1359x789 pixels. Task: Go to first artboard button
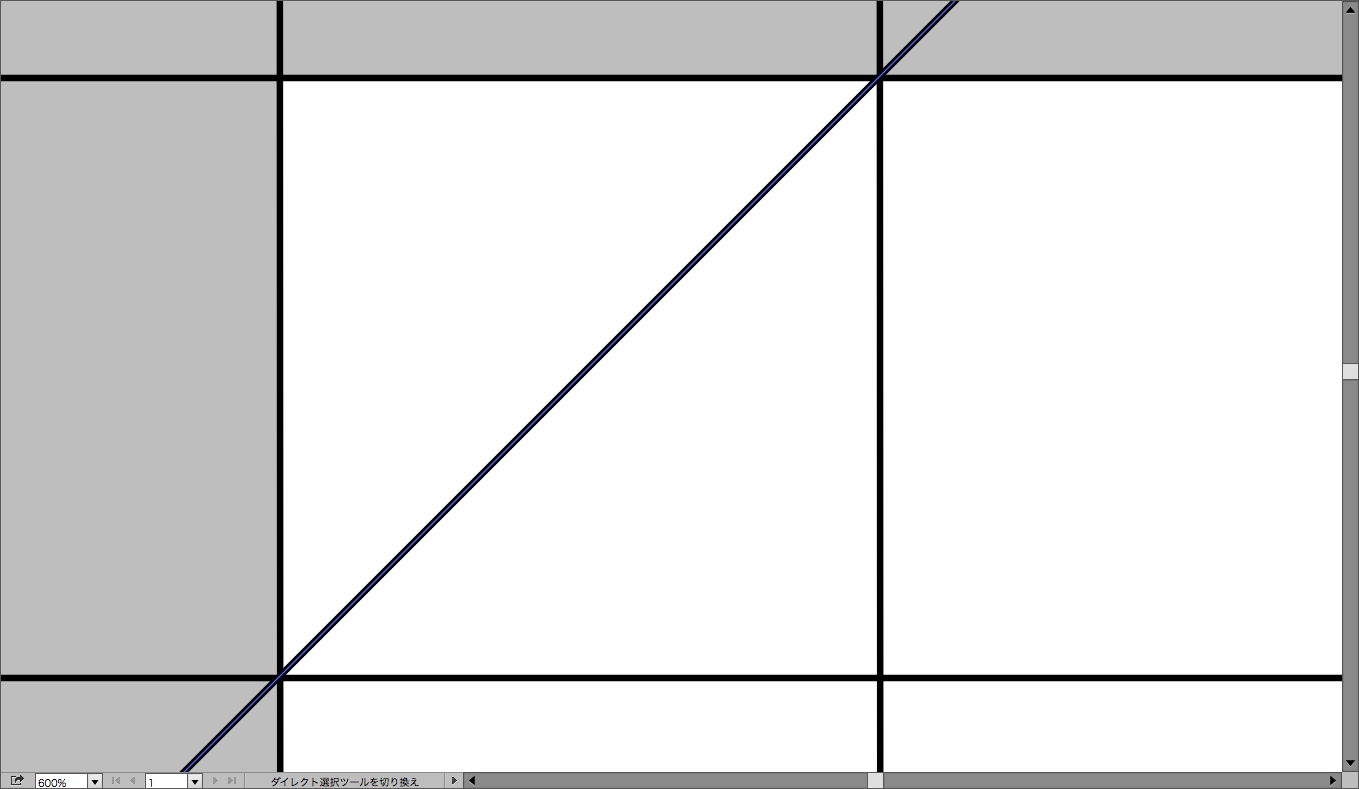(x=116, y=781)
